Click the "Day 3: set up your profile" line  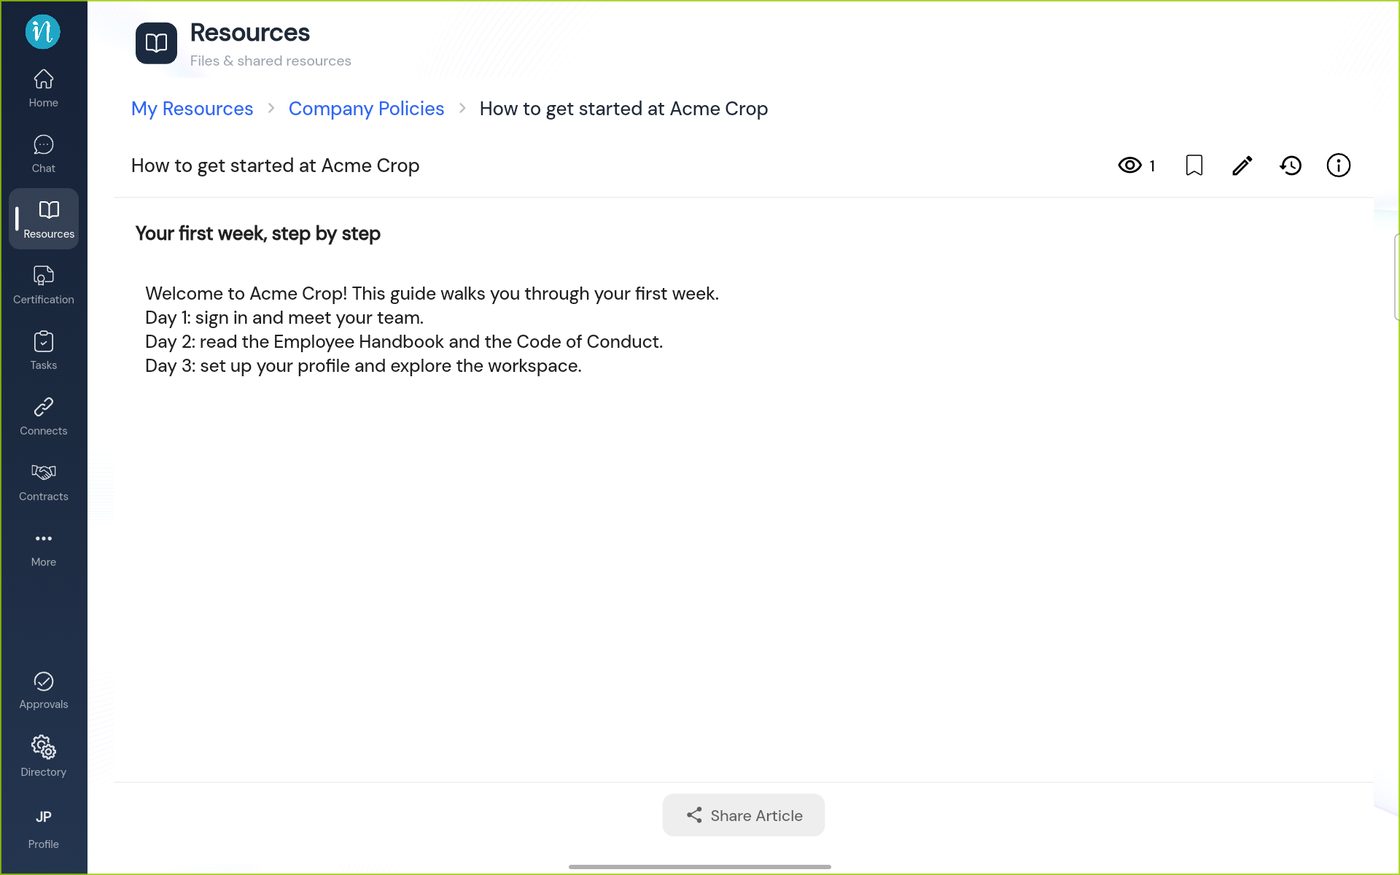click(363, 366)
